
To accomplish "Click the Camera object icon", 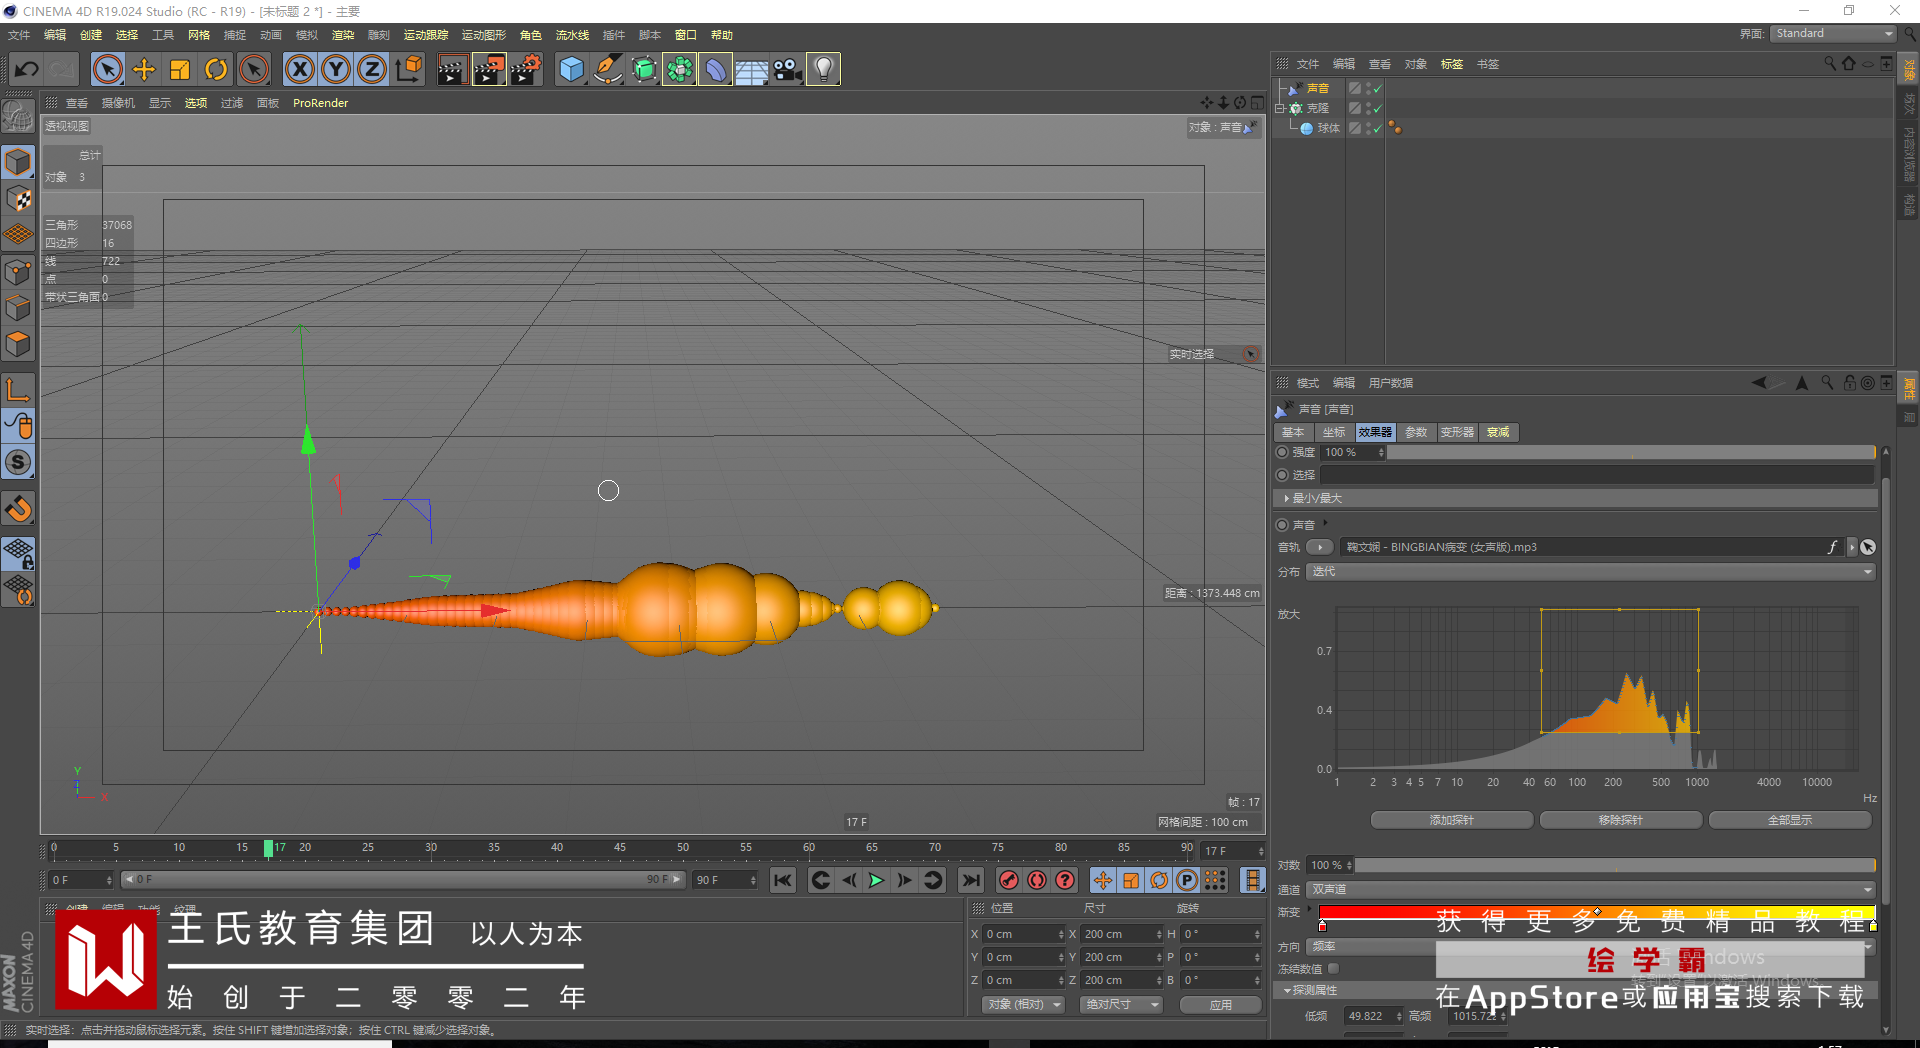I will point(787,69).
